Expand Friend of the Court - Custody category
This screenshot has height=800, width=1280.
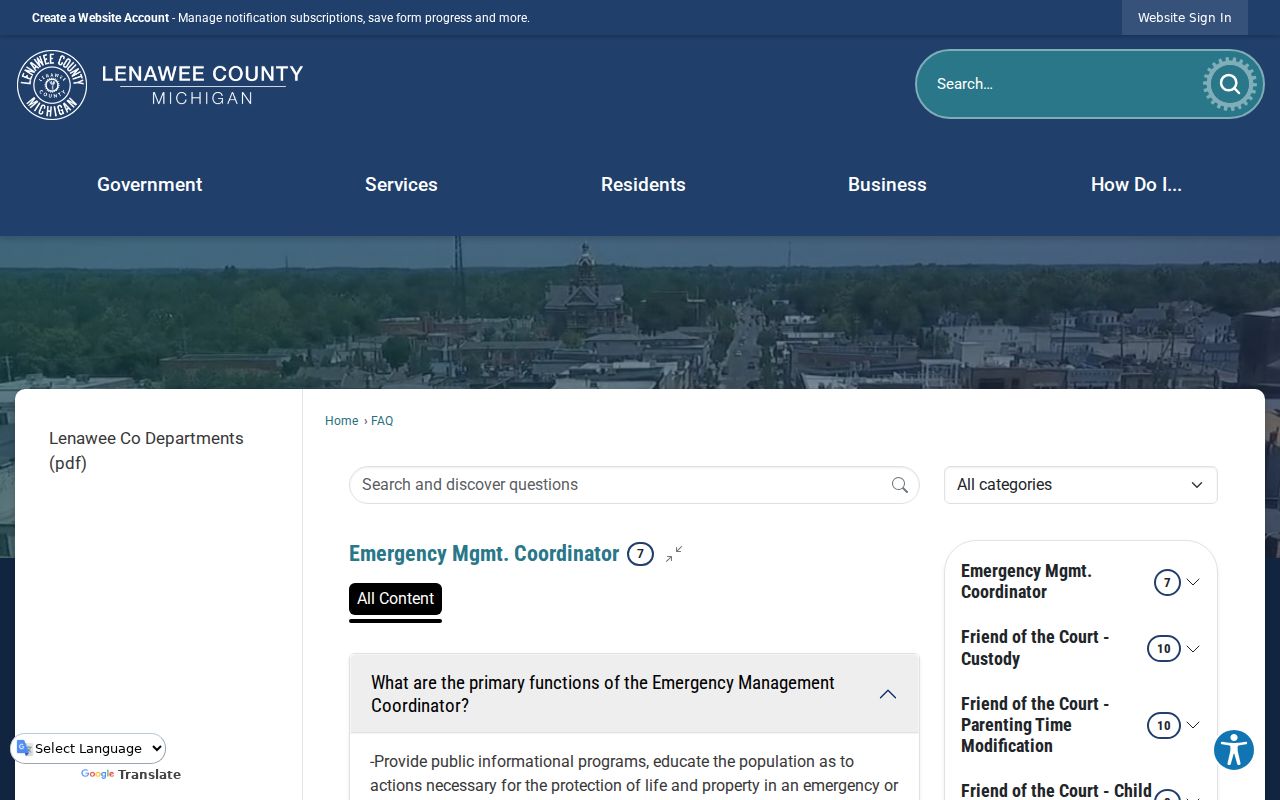(1193, 648)
